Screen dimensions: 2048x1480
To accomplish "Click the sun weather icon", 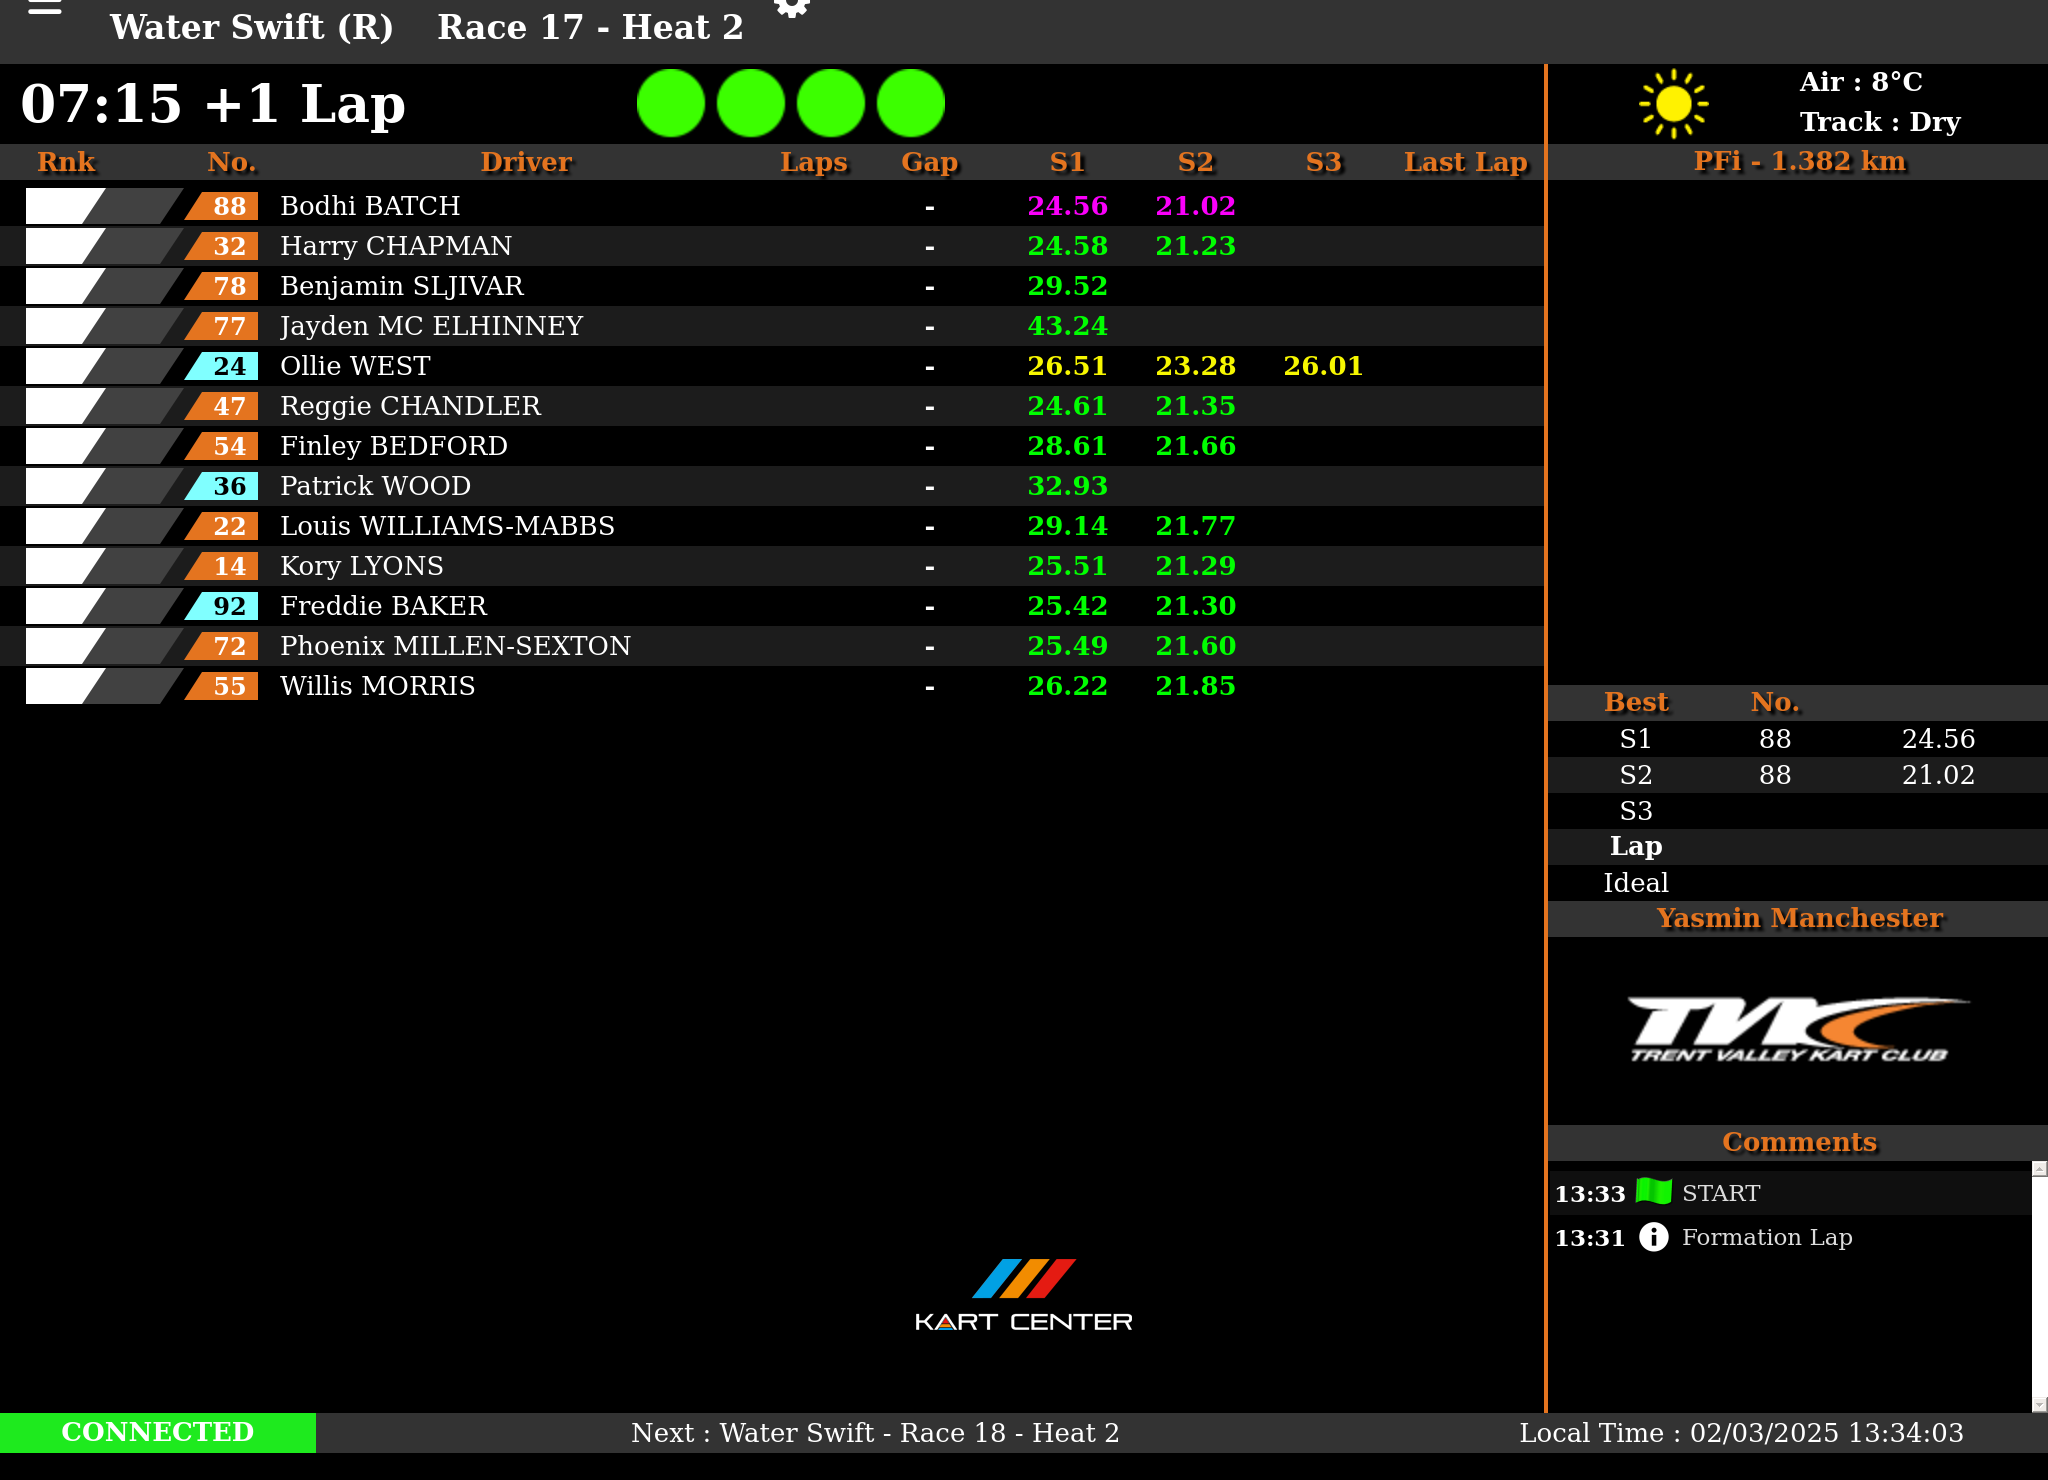I will [1673, 103].
